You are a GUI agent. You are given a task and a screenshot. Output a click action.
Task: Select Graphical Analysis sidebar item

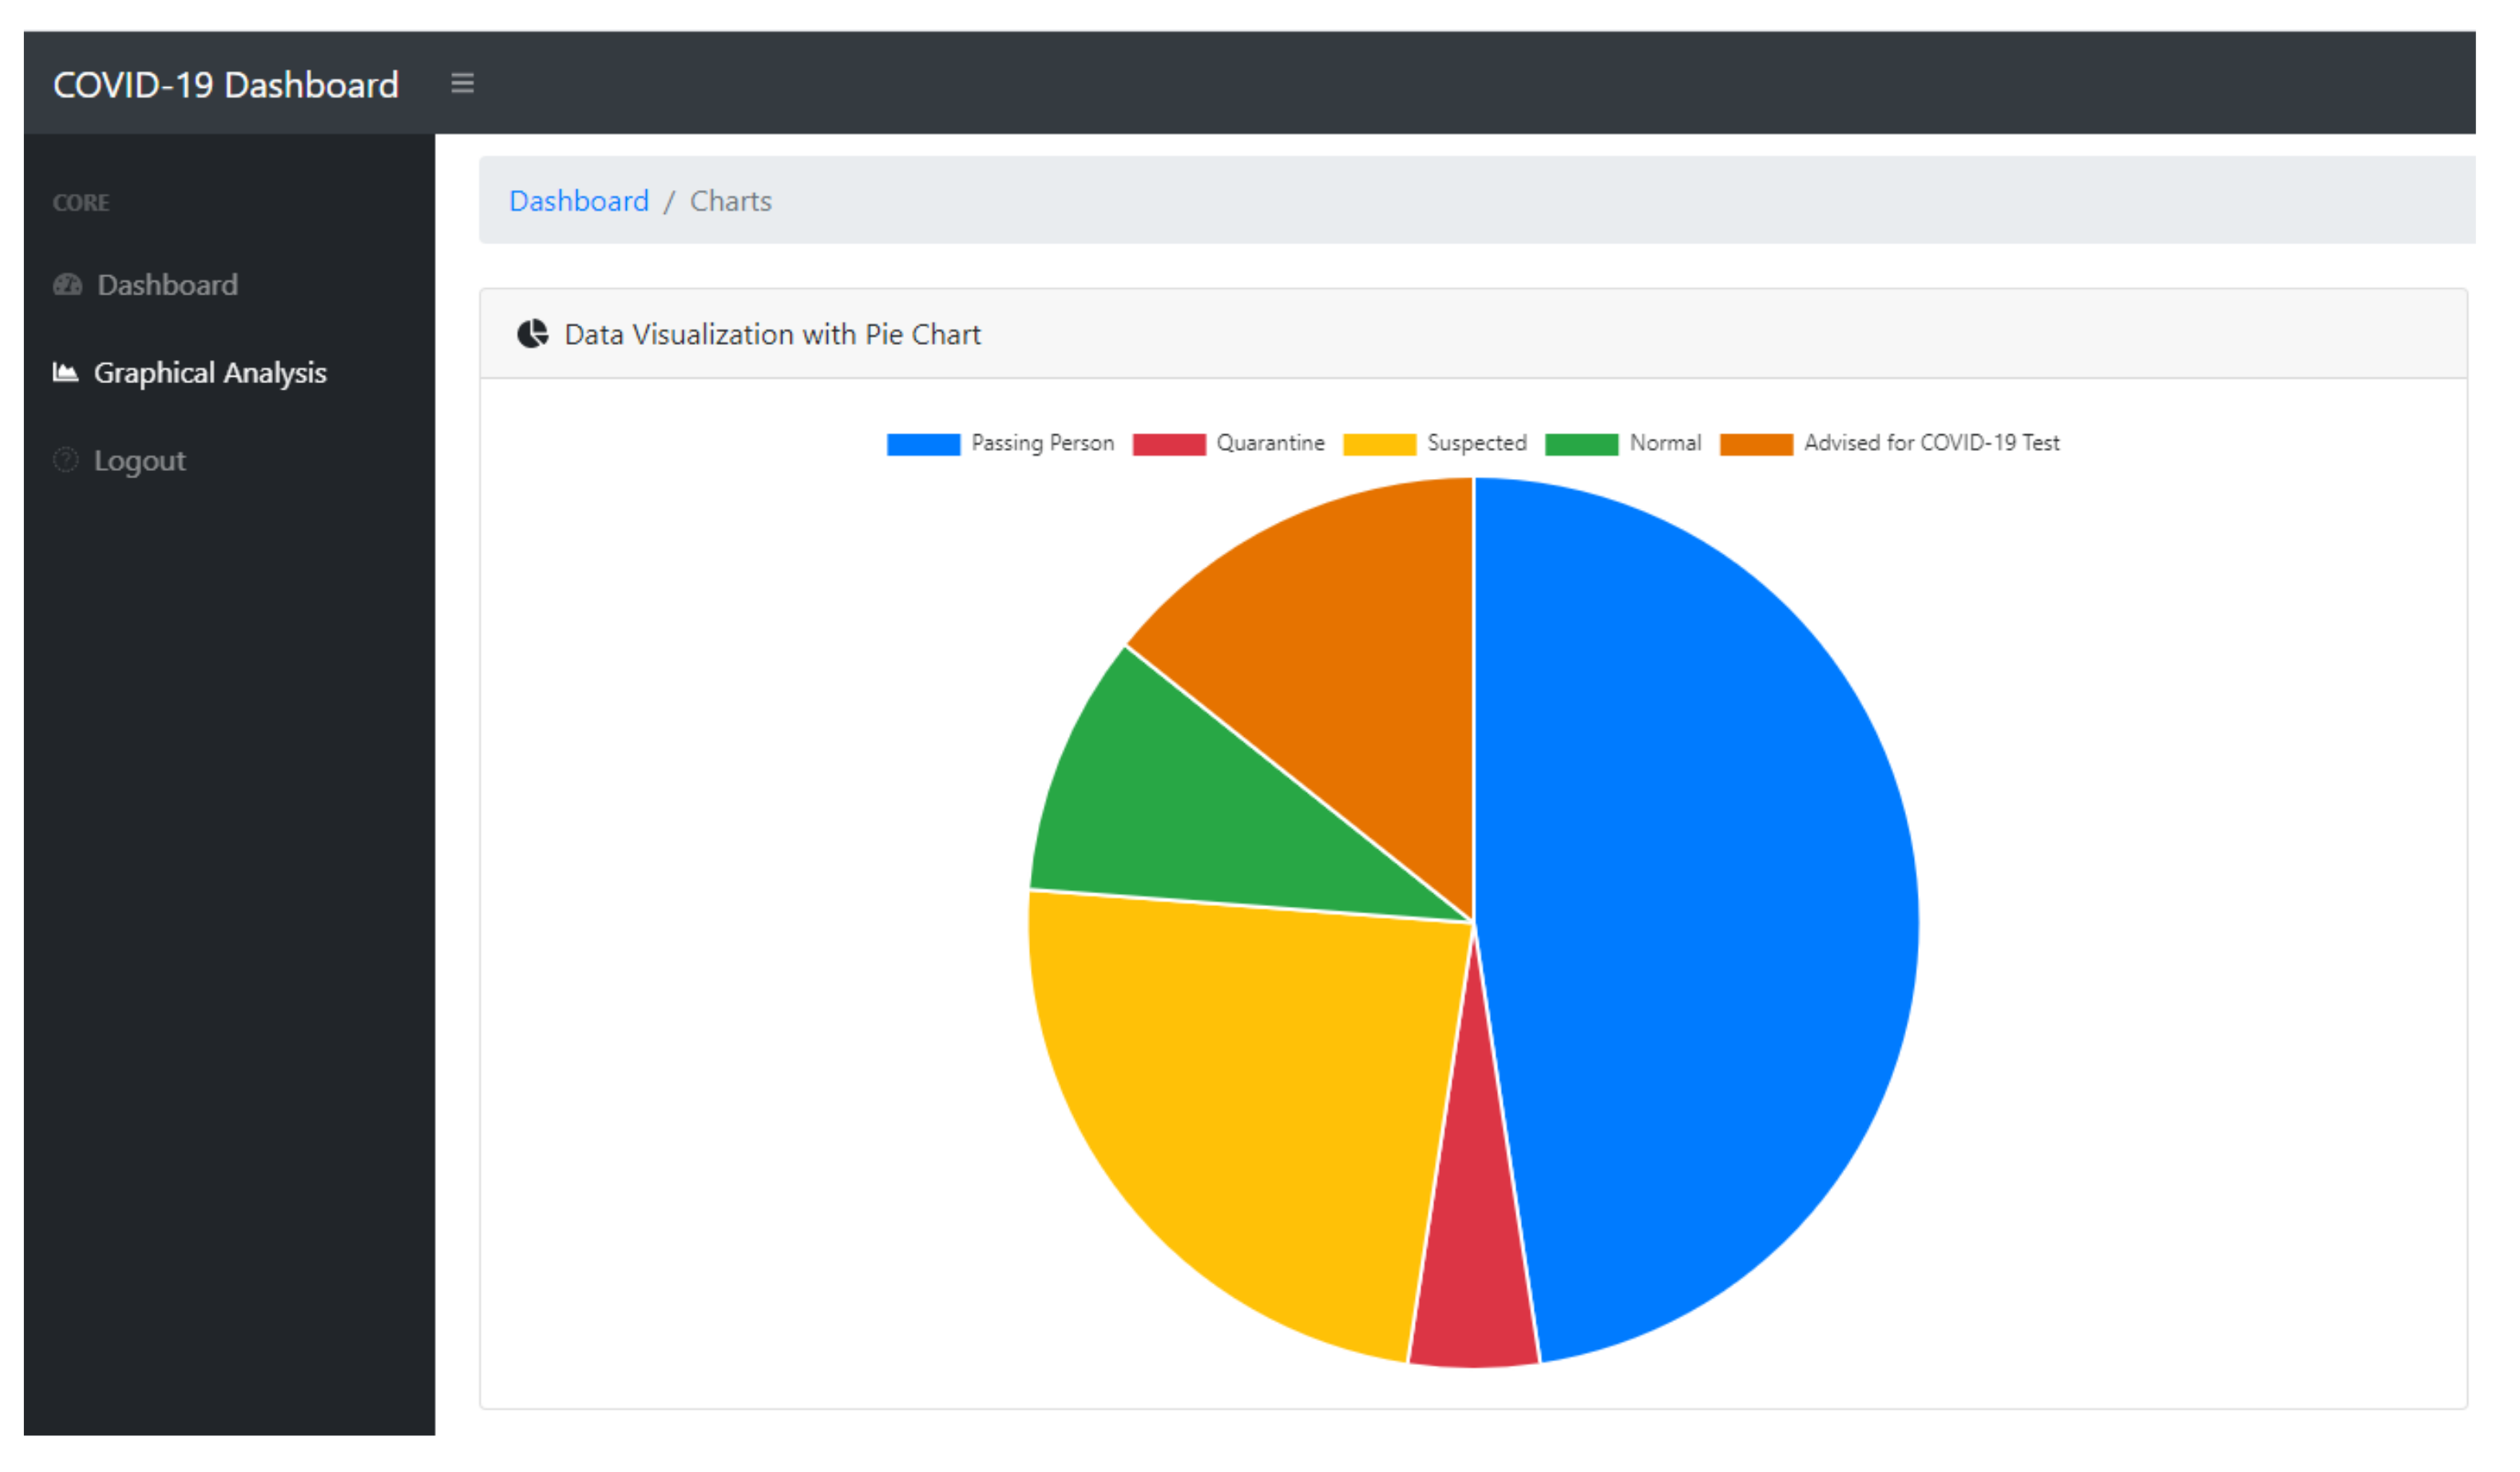click(210, 373)
